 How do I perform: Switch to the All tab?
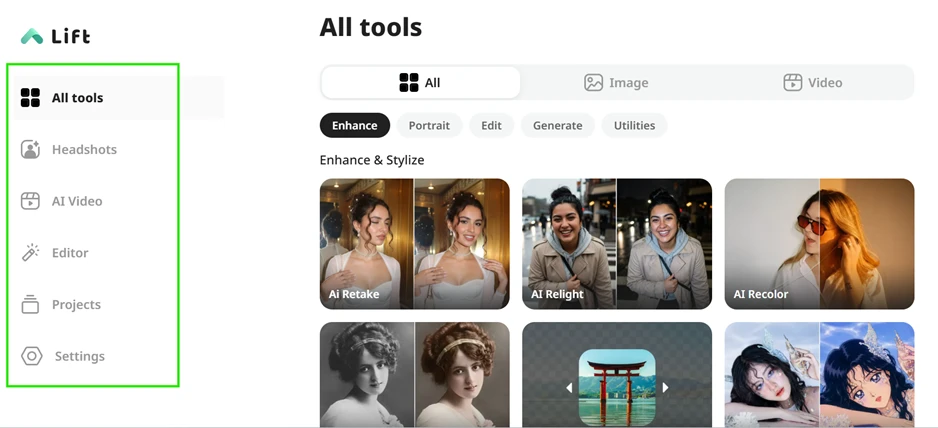tap(421, 83)
